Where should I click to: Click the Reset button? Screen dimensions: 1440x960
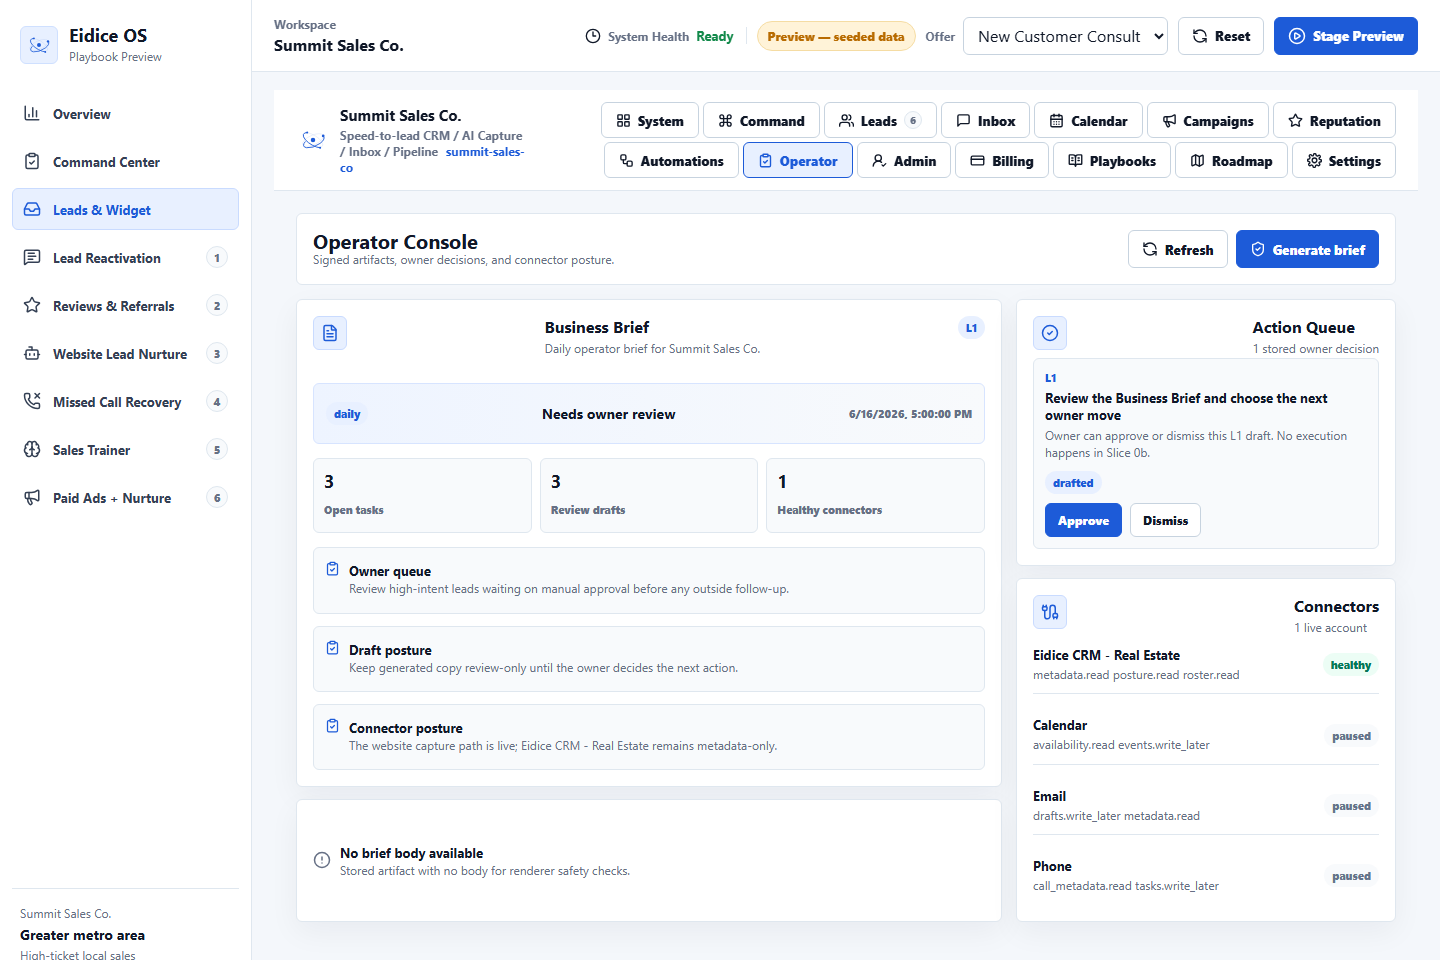1221,36
